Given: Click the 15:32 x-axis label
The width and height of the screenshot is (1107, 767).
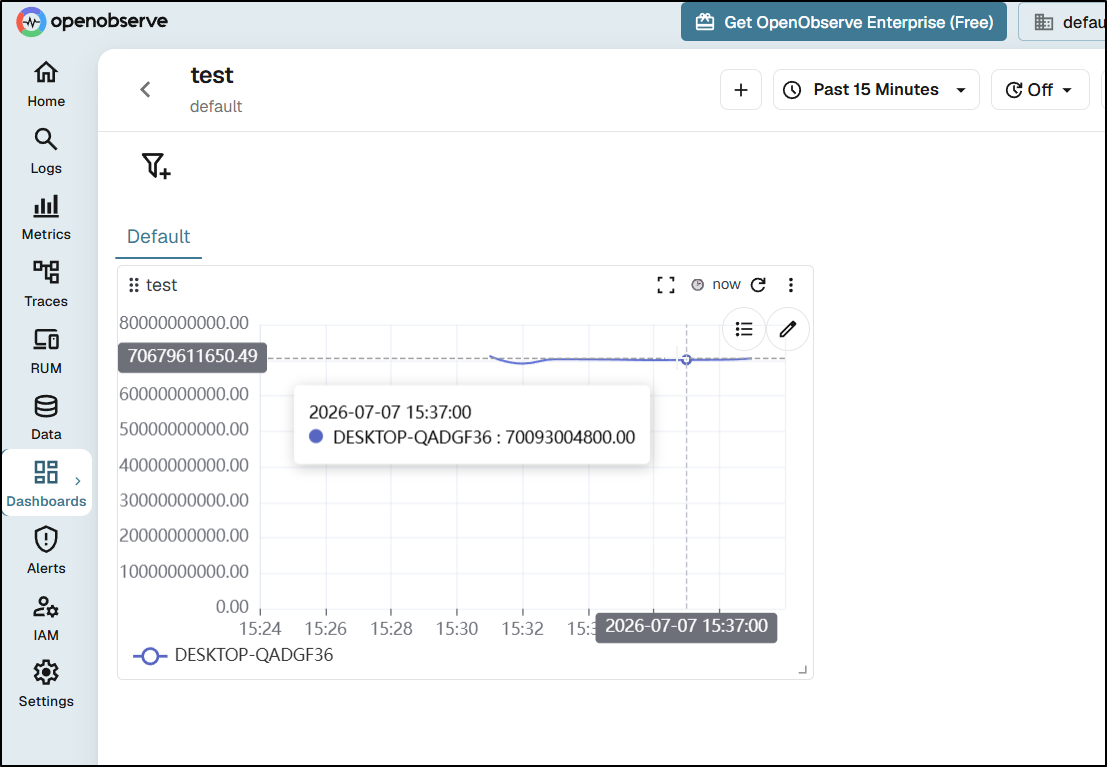Looking at the screenshot, I should click(x=522, y=629).
